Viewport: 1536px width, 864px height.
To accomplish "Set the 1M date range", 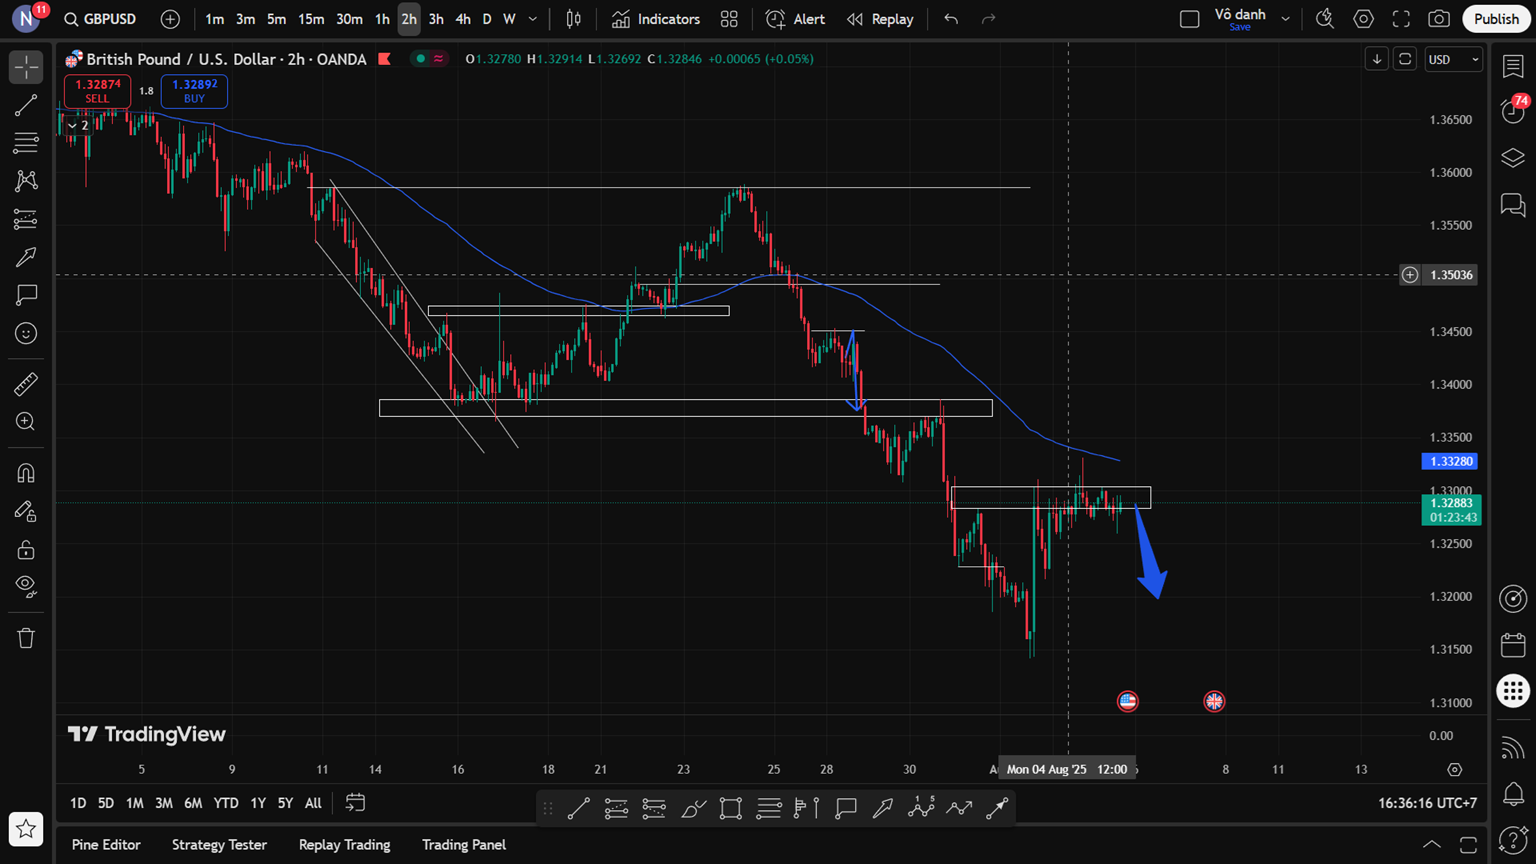I will 134,803.
